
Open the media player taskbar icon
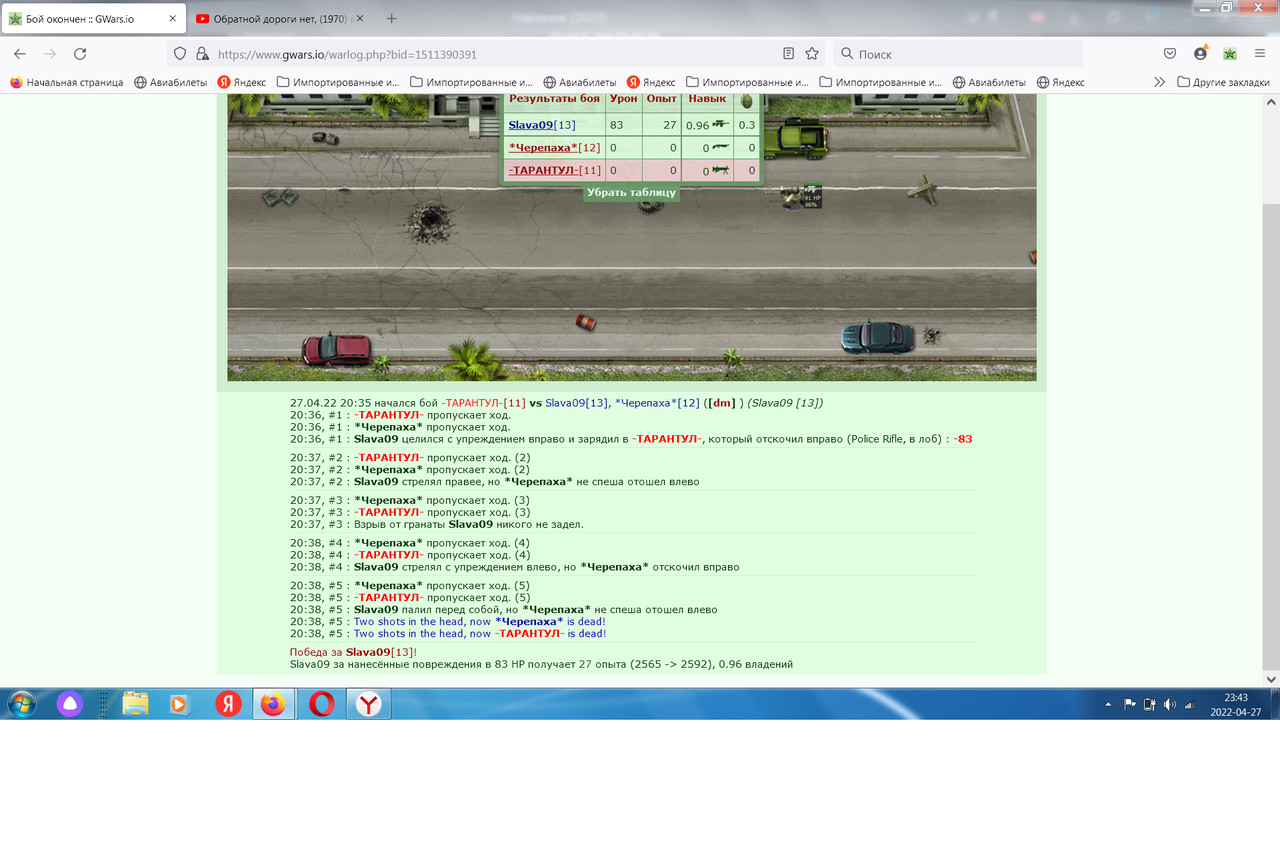coord(179,704)
